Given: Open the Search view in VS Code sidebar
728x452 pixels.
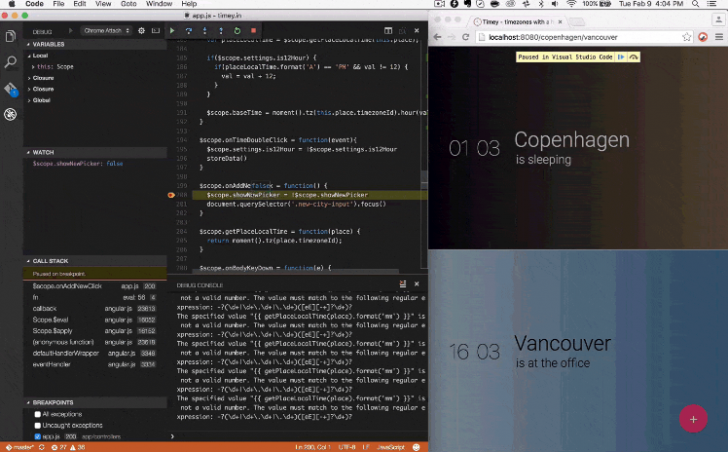Looking at the screenshot, I should point(10,61).
